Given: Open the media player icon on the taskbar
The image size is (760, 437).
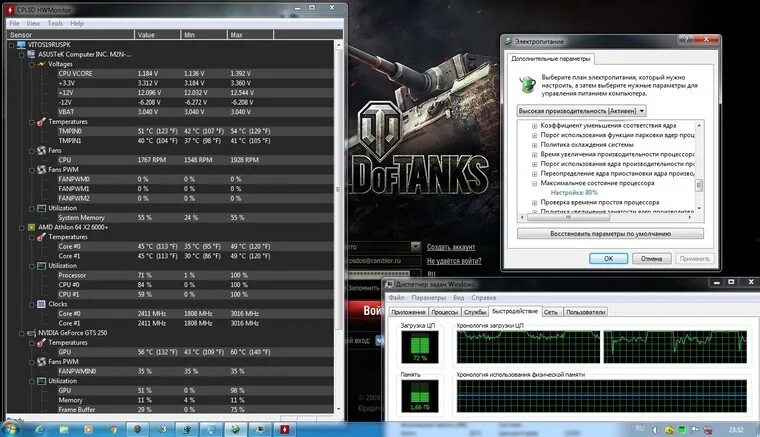Looking at the screenshot, I should (x=88, y=429).
